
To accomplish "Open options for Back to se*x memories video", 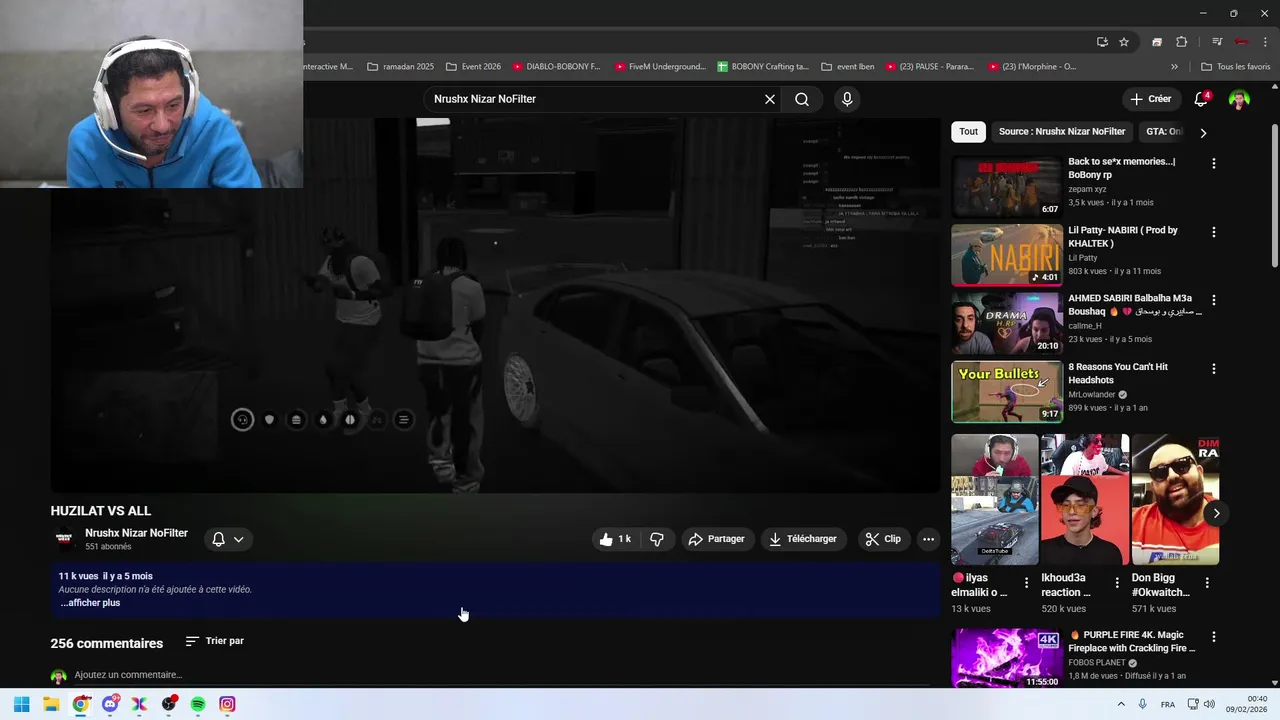I will (1214, 163).
